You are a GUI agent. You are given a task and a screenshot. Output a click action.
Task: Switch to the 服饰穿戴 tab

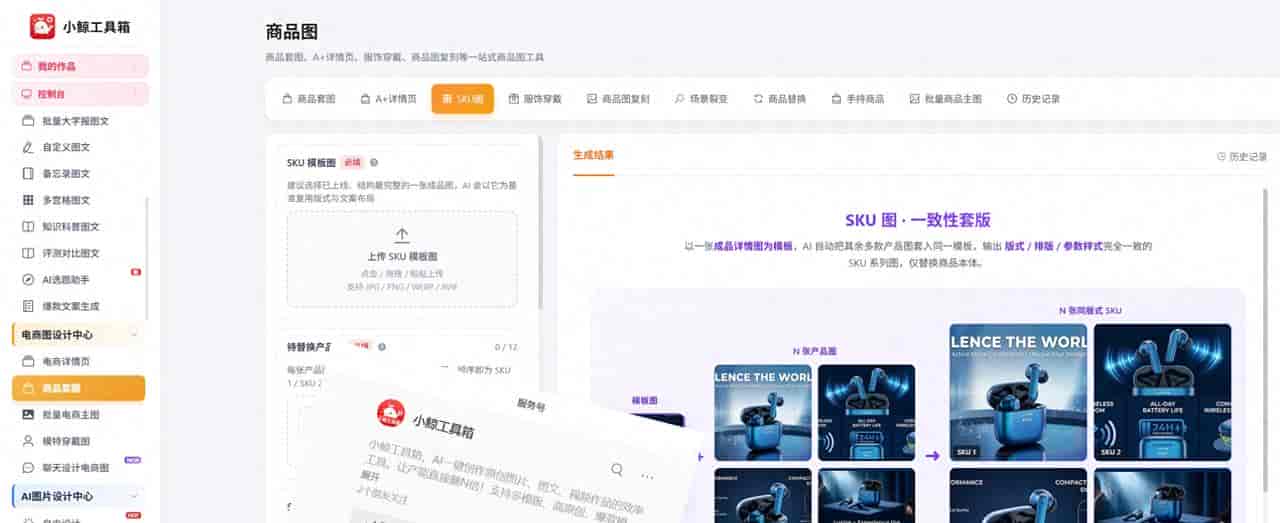[535, 99]
